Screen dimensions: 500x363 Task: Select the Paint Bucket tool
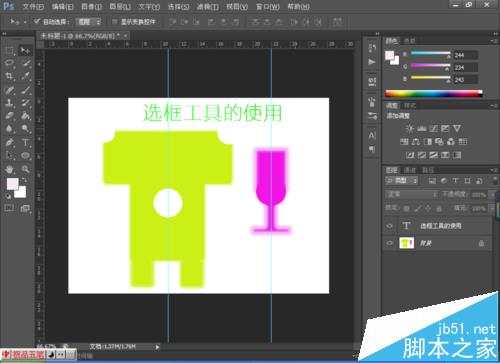26,116
